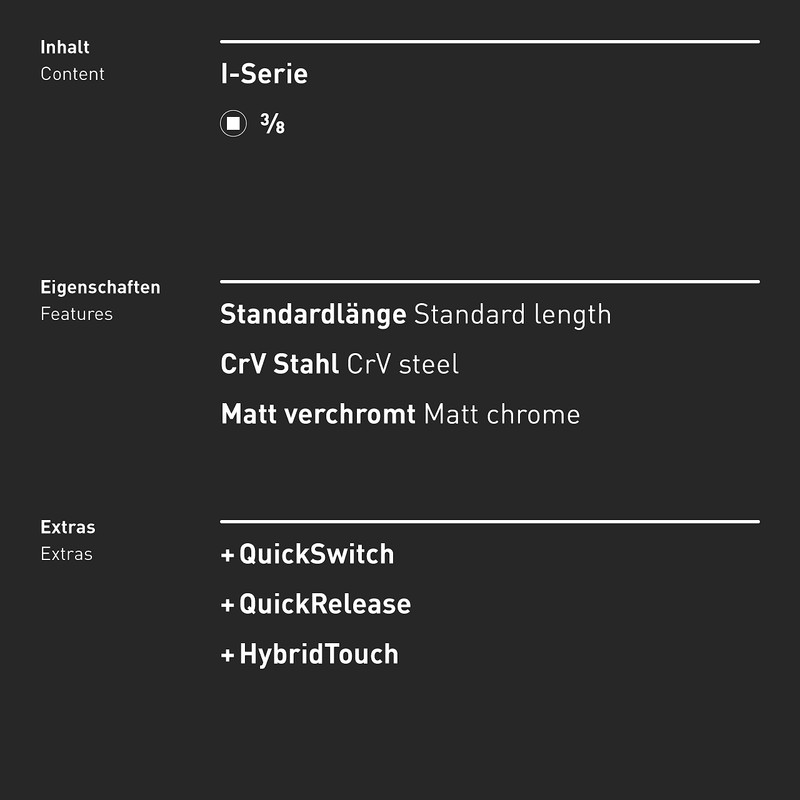Choose the HybridTouch extra
The height and width of the screenshot is (800, 800).
[318, 655]
